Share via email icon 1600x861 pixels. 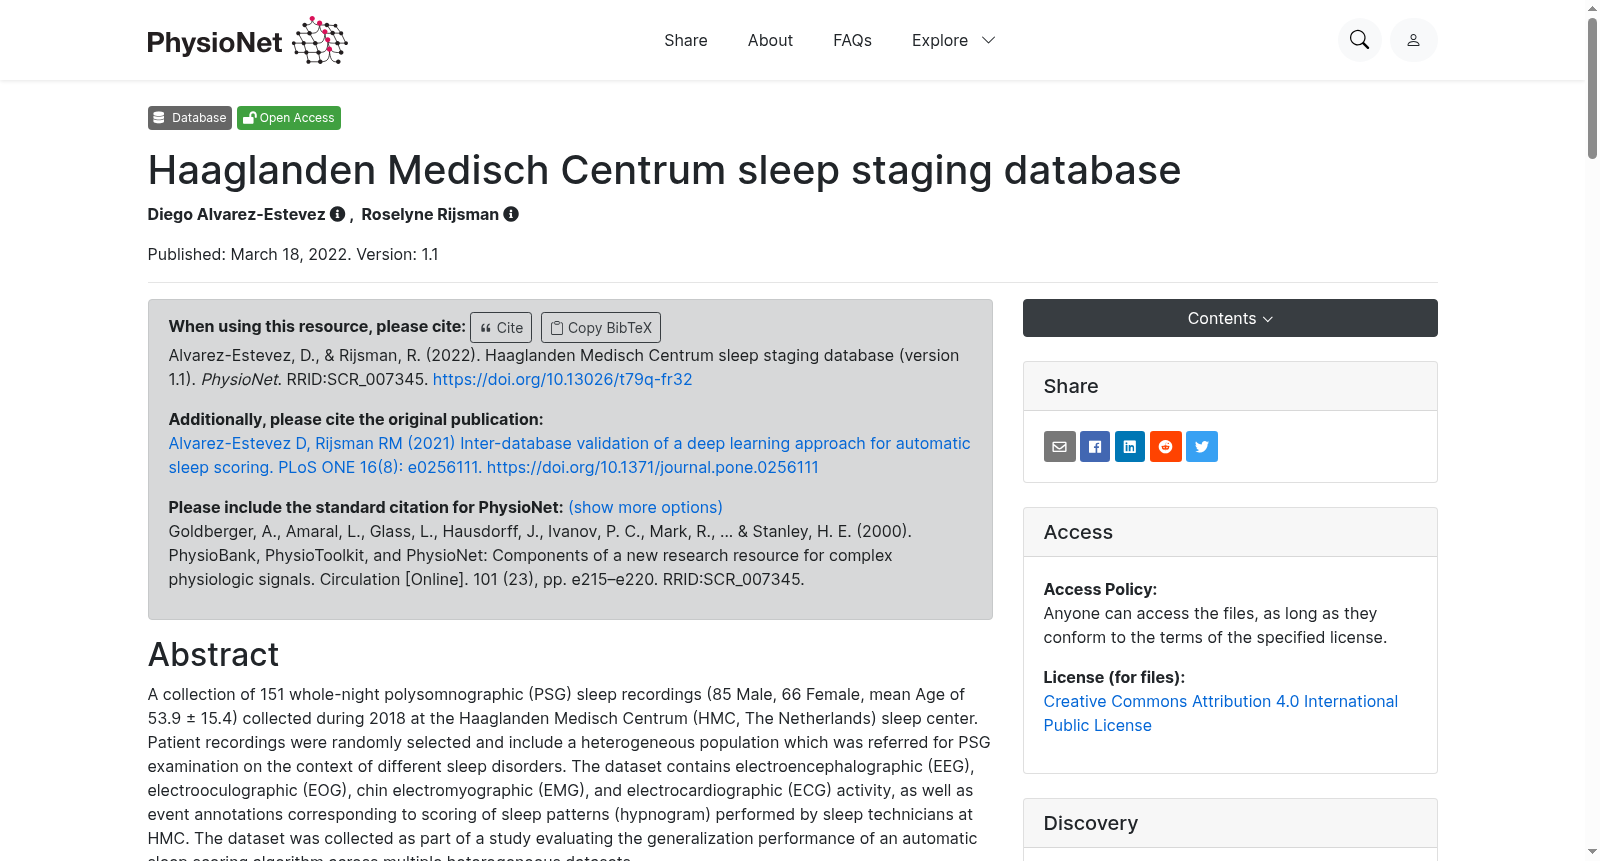1060,447
